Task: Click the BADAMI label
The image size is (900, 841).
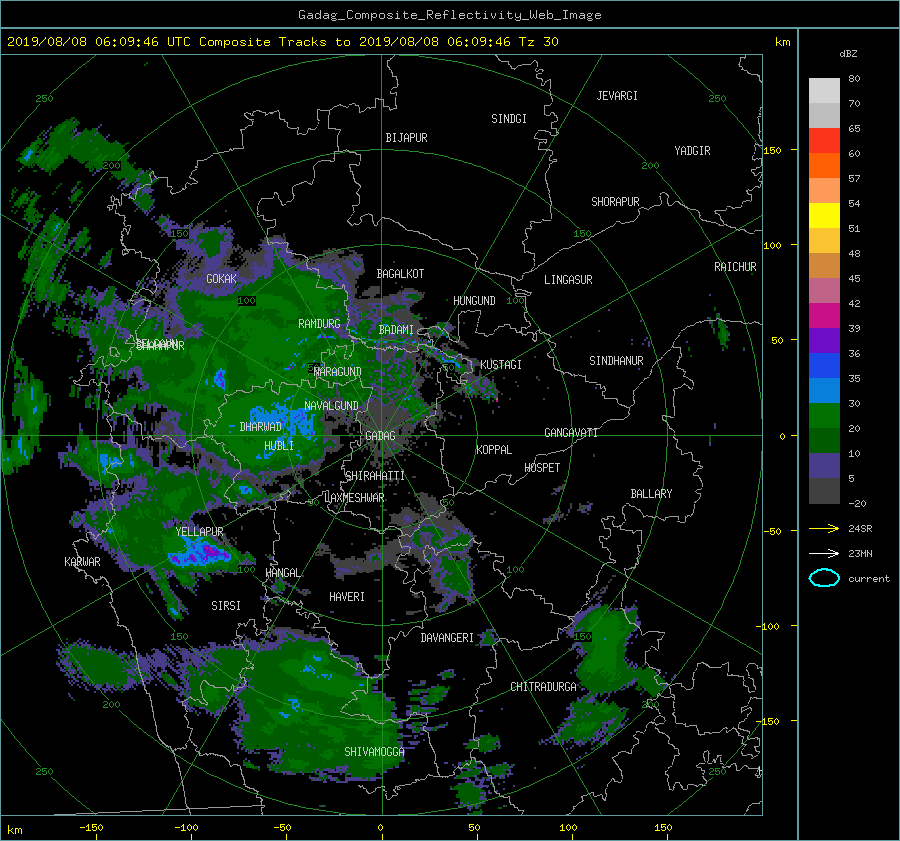Action: 396,330
